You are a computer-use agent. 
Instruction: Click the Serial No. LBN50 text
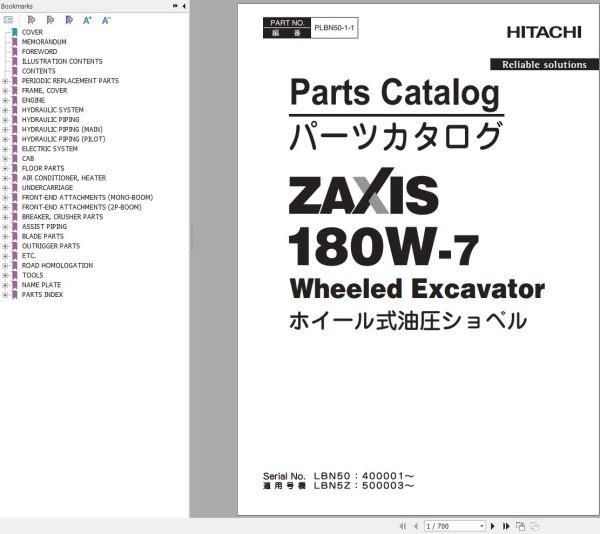338,476
